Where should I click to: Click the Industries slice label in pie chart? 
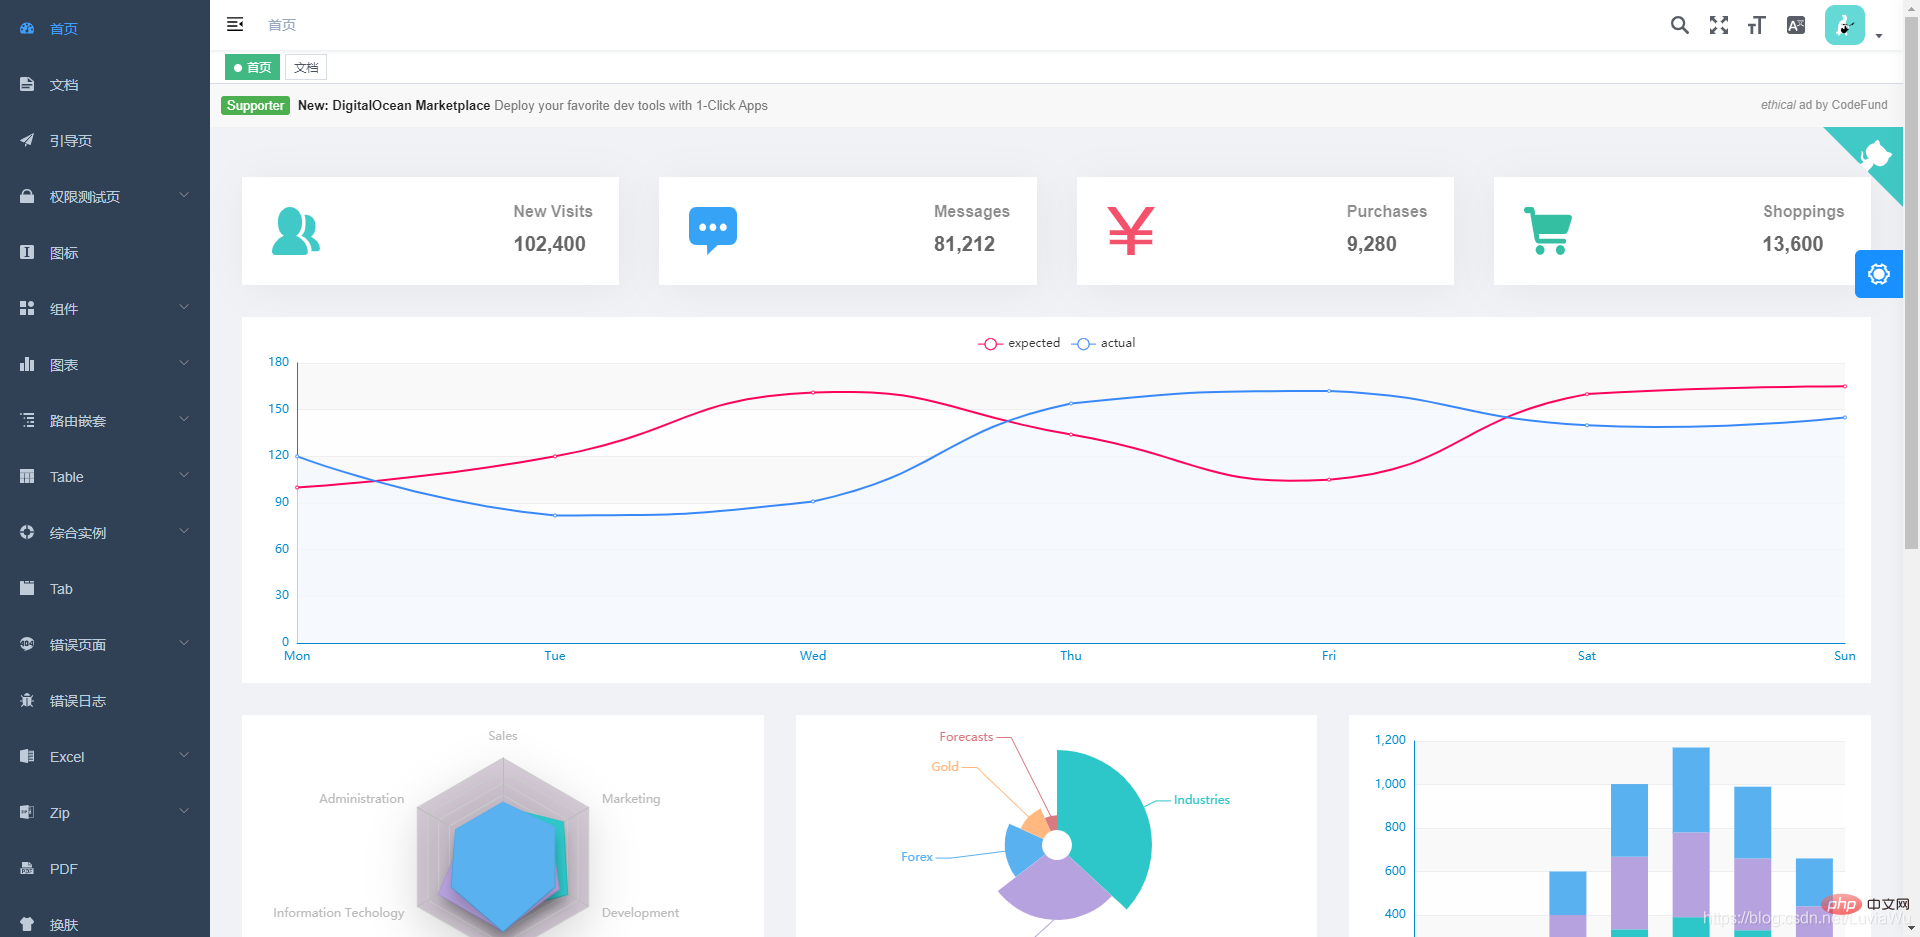[1202, 800]
